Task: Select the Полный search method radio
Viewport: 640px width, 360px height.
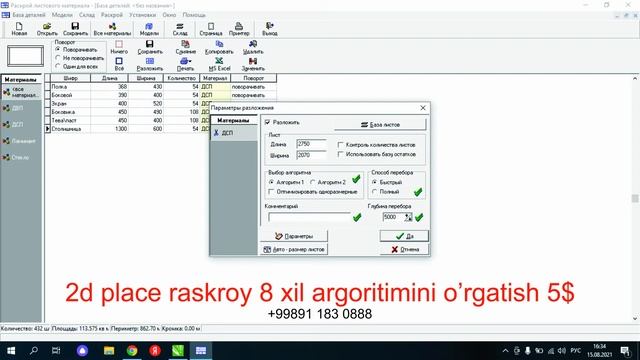Action: (x=374, y=191)
